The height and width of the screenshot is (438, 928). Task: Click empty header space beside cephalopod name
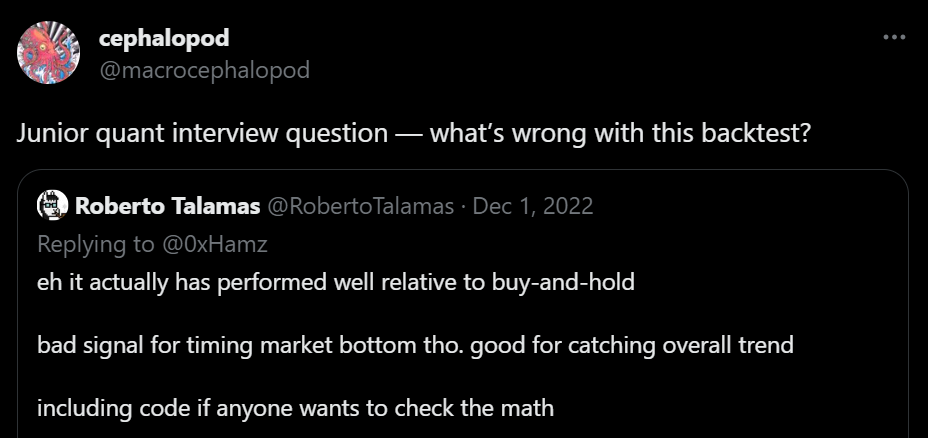click(x=533, y=53)
